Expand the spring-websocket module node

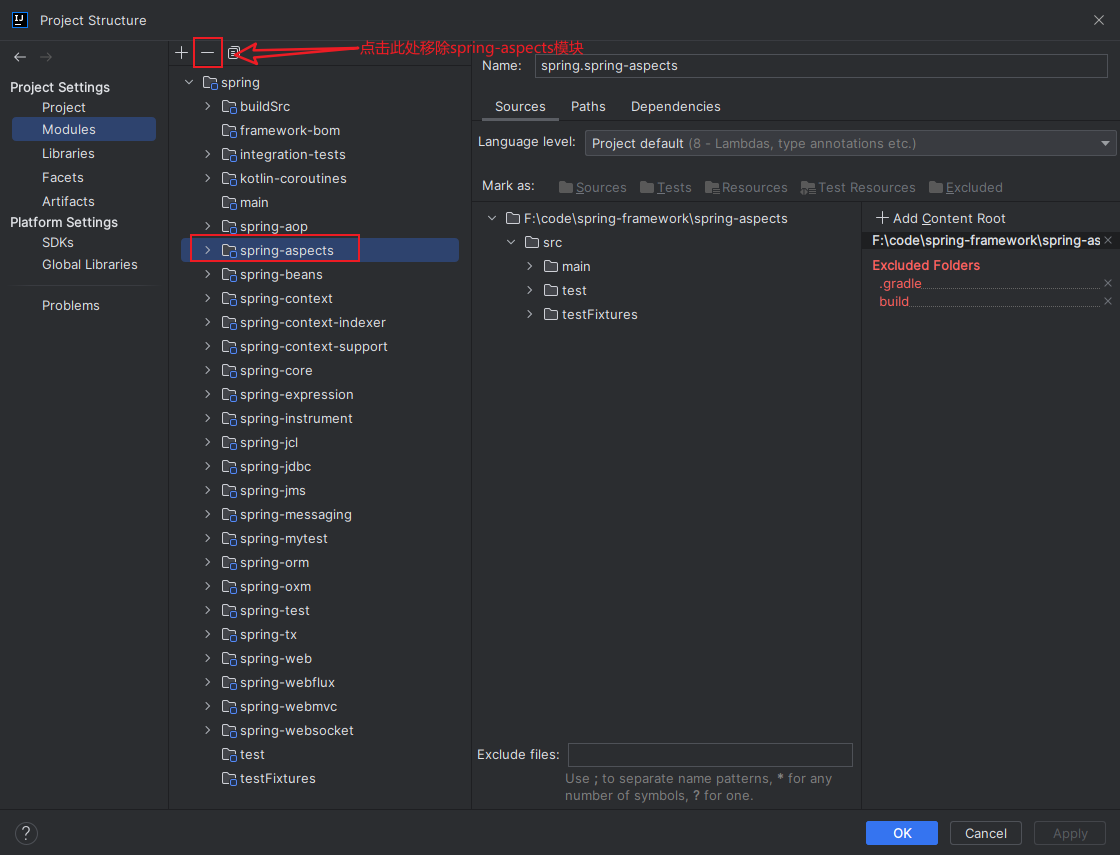[208, 731]
